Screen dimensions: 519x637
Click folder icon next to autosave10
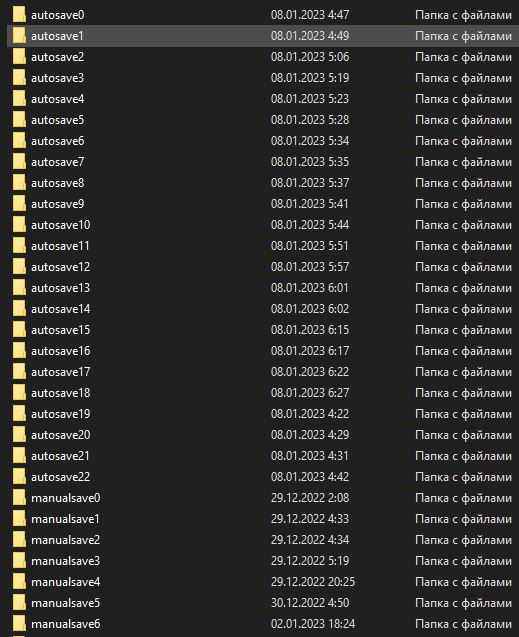pyautogui.click(x=19, y=225)
